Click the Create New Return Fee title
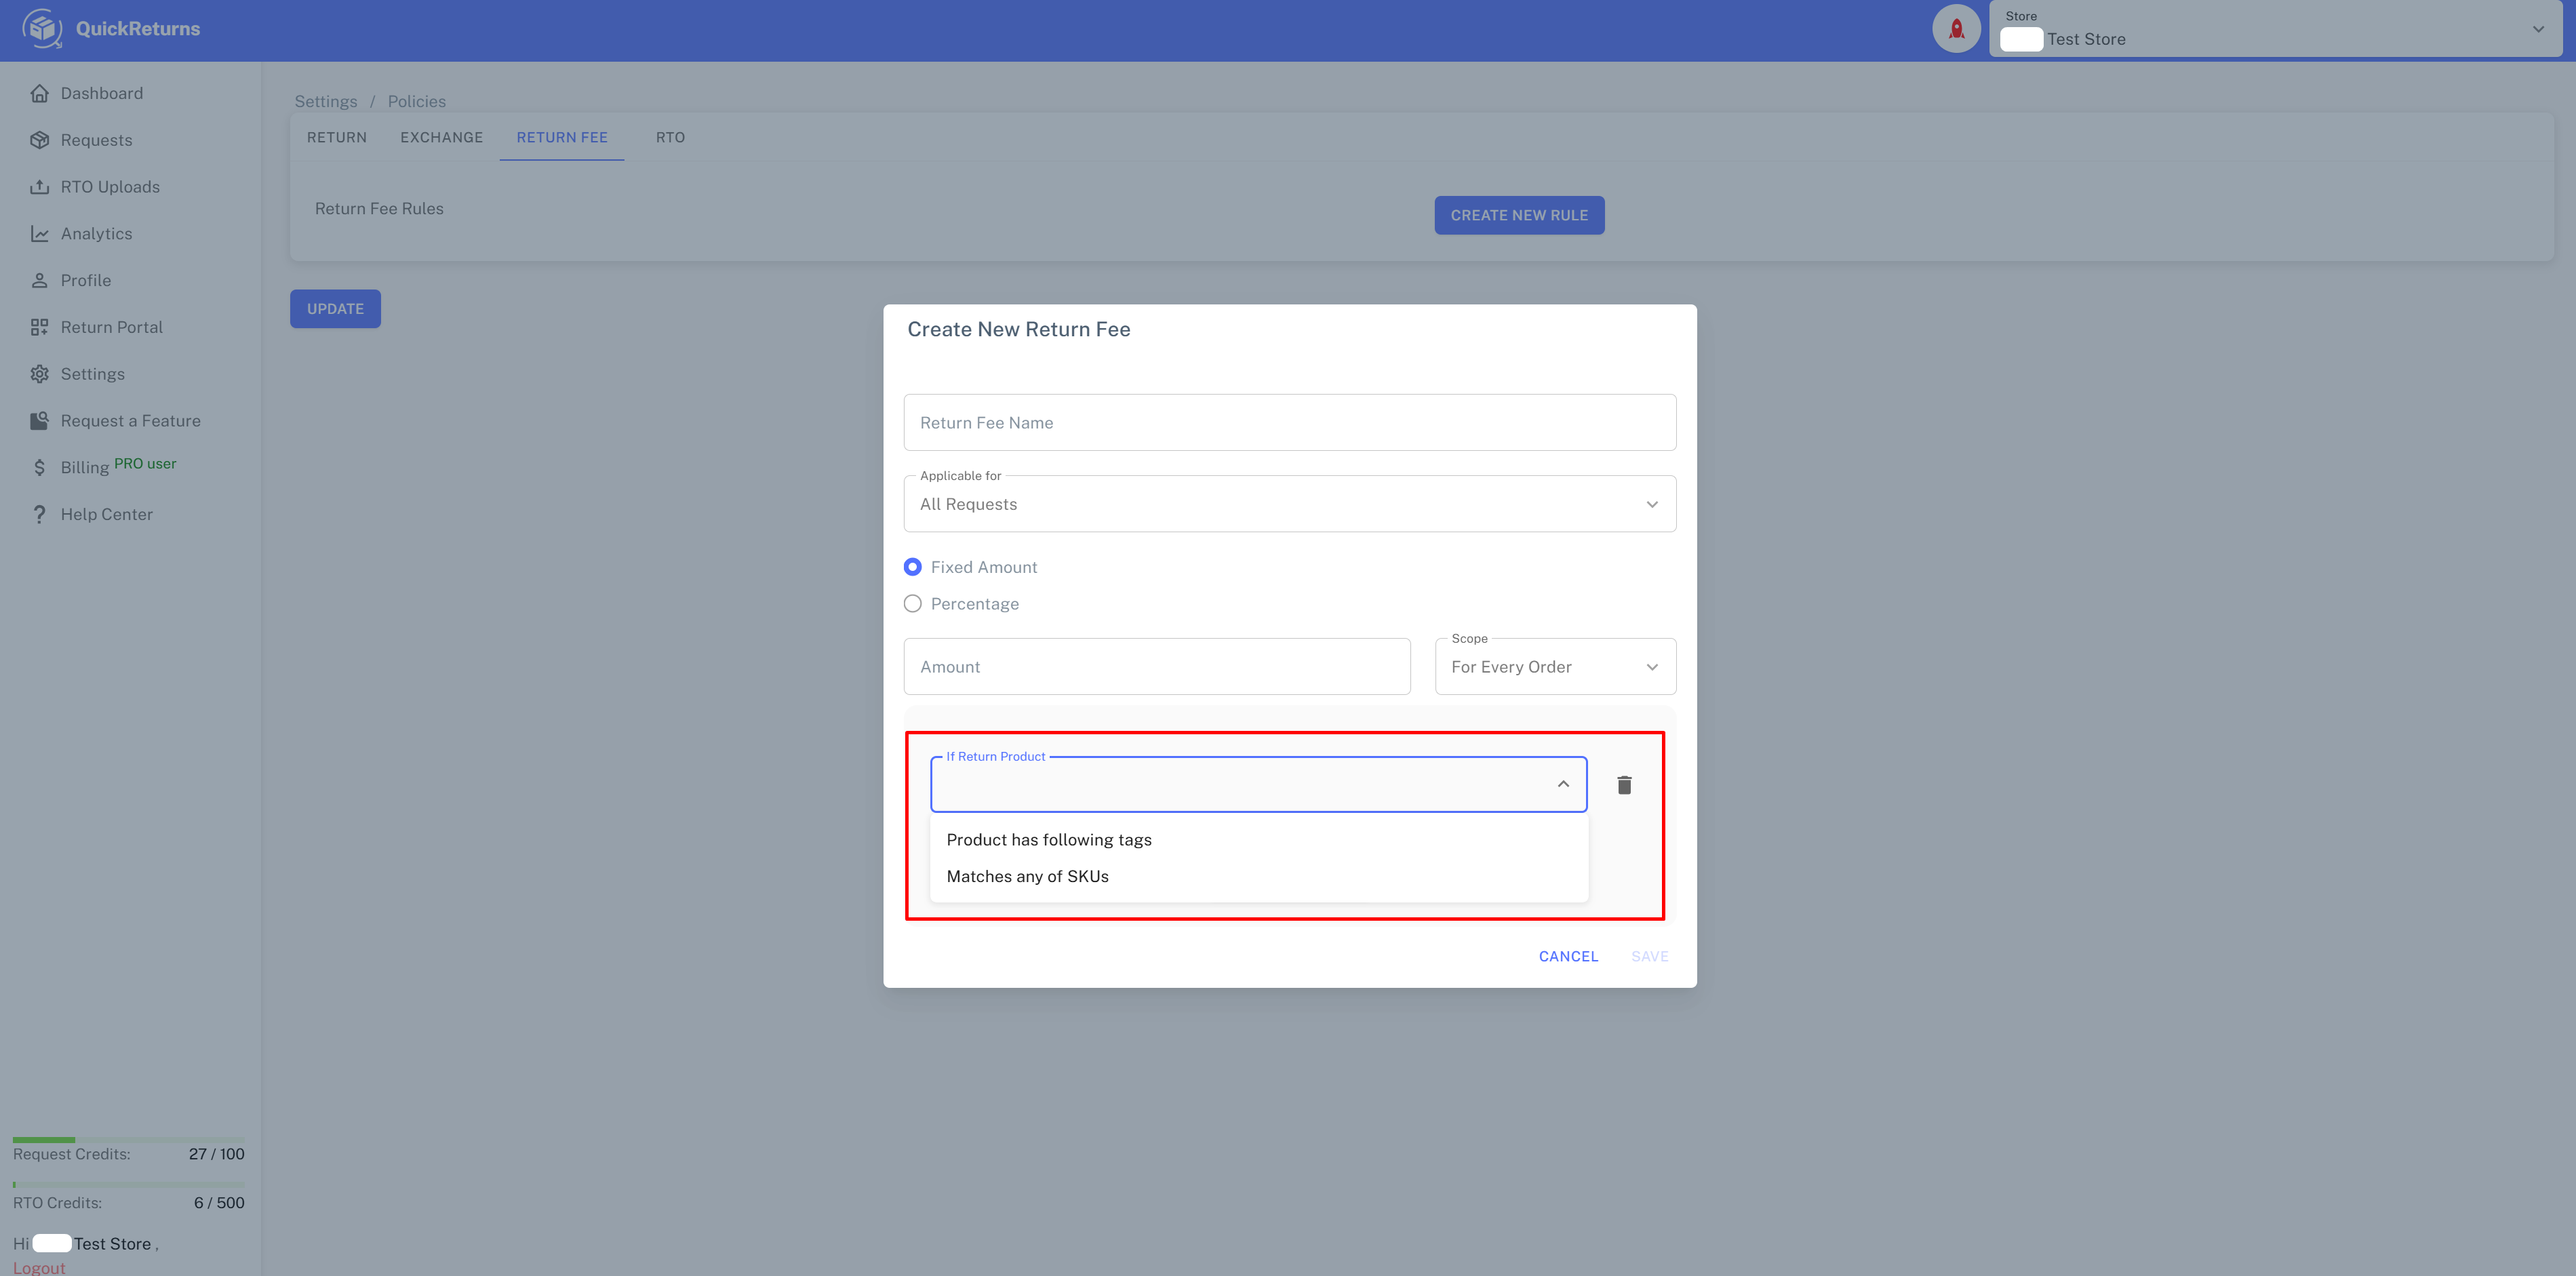2576x1276 pixels. [1018, 329]
